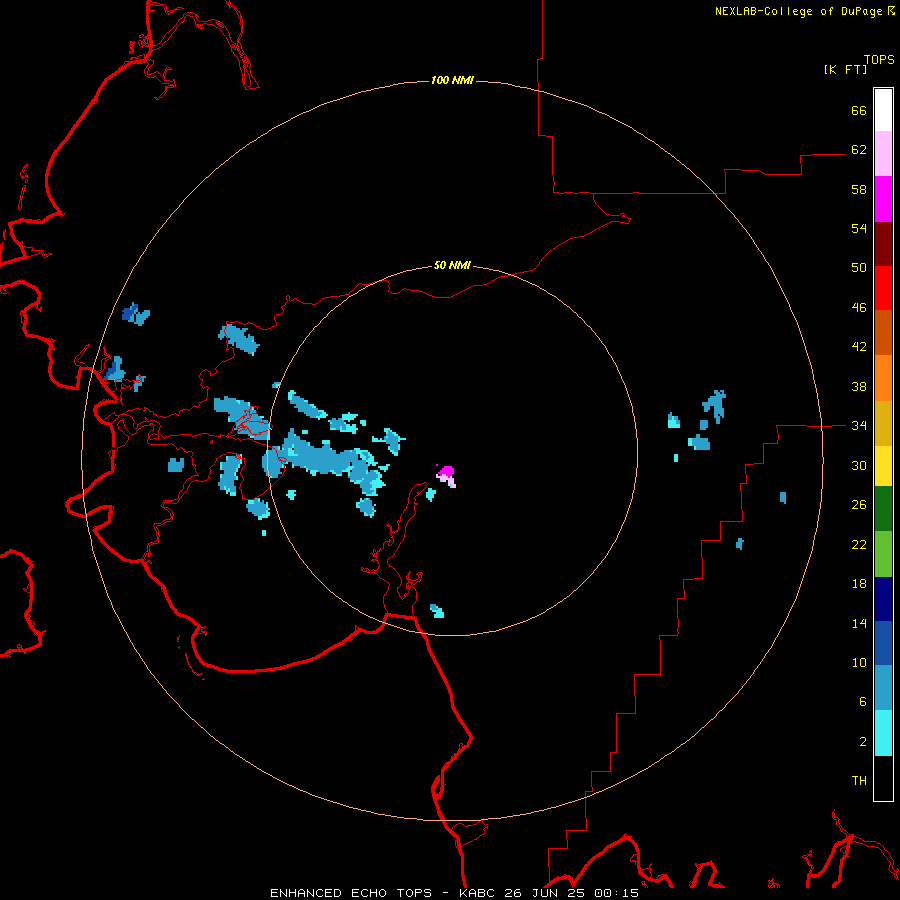The image size is (900, 900).
Task: Click the legend value 2
Action: coord(863,742)
